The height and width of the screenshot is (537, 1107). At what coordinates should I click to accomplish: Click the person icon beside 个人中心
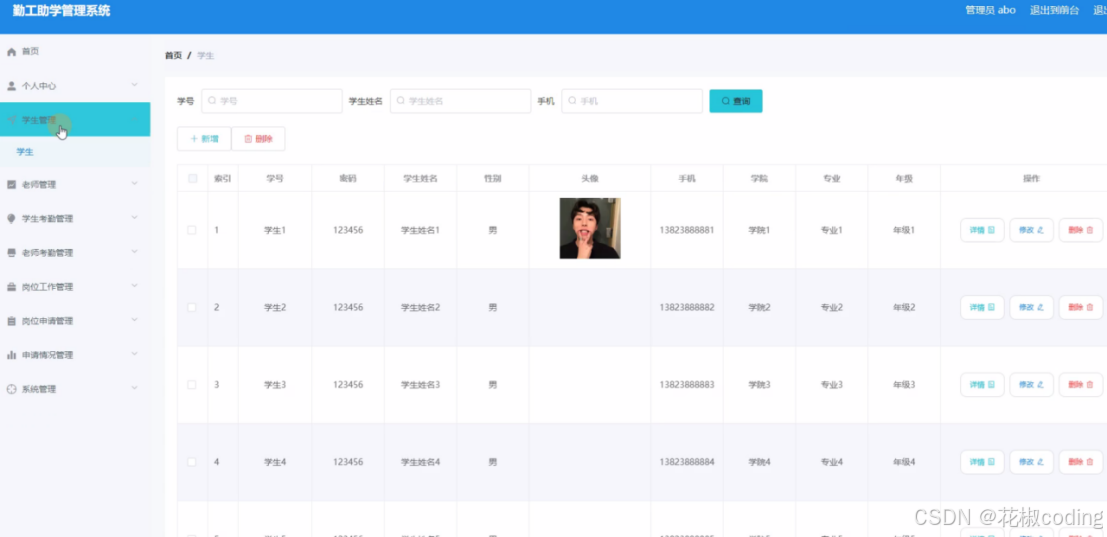click(x=11, y=86)
